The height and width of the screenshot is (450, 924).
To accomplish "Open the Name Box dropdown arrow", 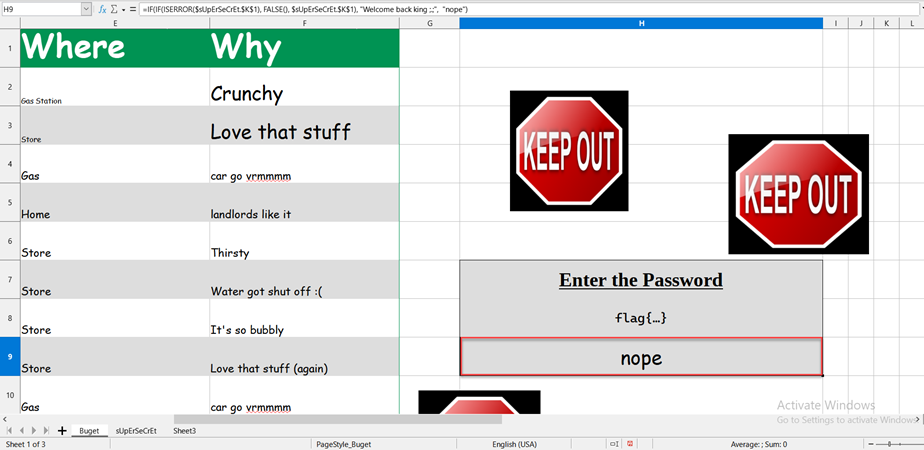I will tap(86, 9).
